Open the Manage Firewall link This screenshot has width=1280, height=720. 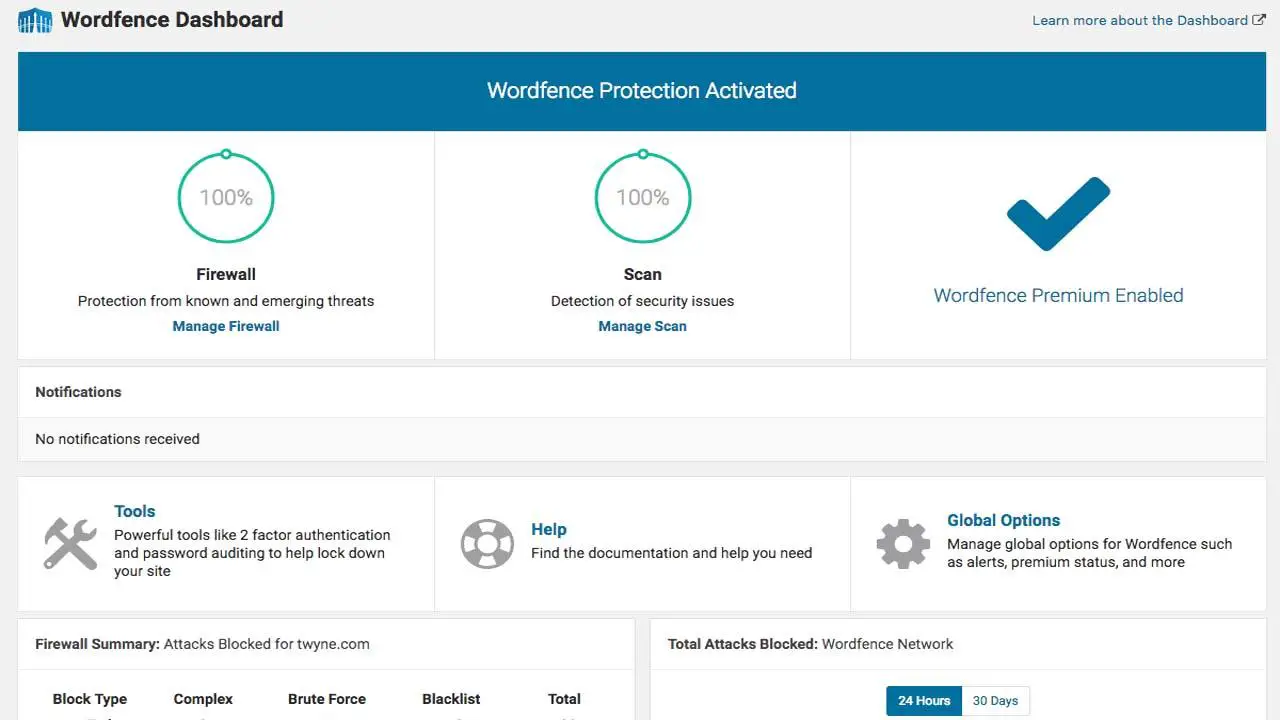pos(226,326)
